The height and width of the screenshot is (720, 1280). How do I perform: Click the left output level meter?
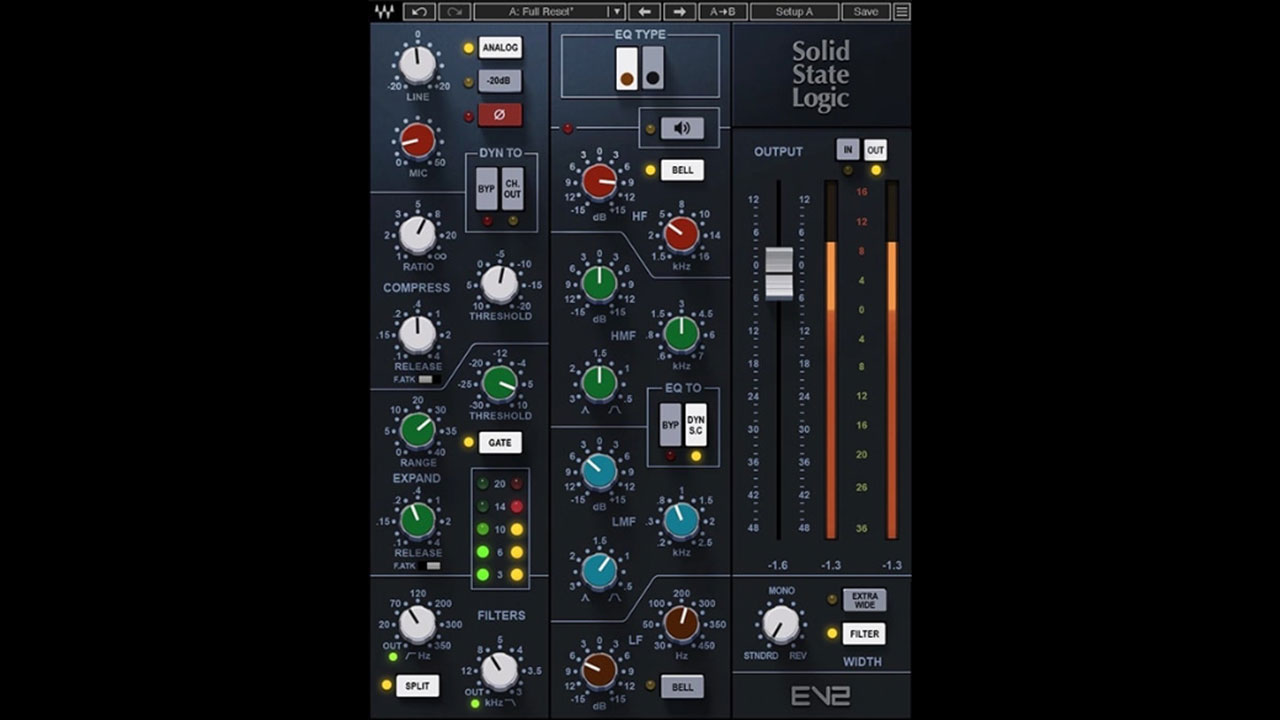click(831, 360)
